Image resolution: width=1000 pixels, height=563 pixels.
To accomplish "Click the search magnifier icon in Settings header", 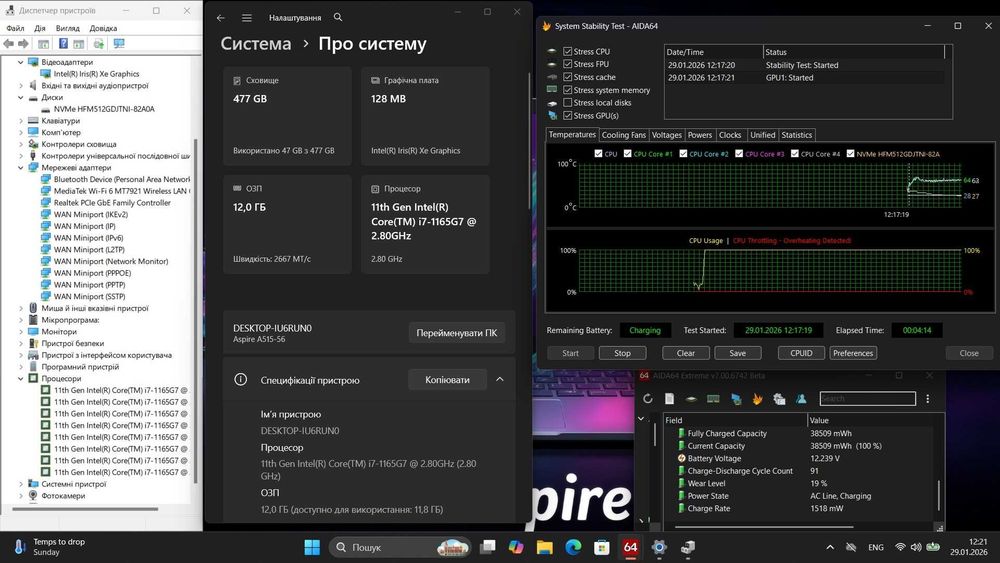I will point(338,17).
